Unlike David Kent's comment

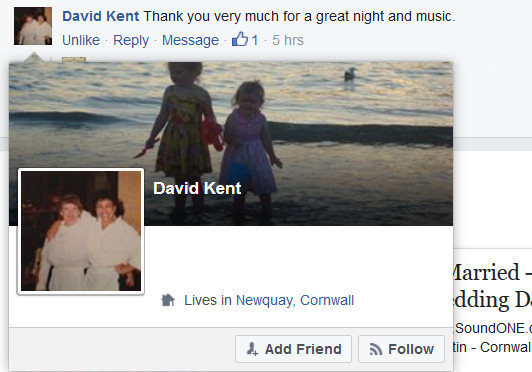pos(81,40)
